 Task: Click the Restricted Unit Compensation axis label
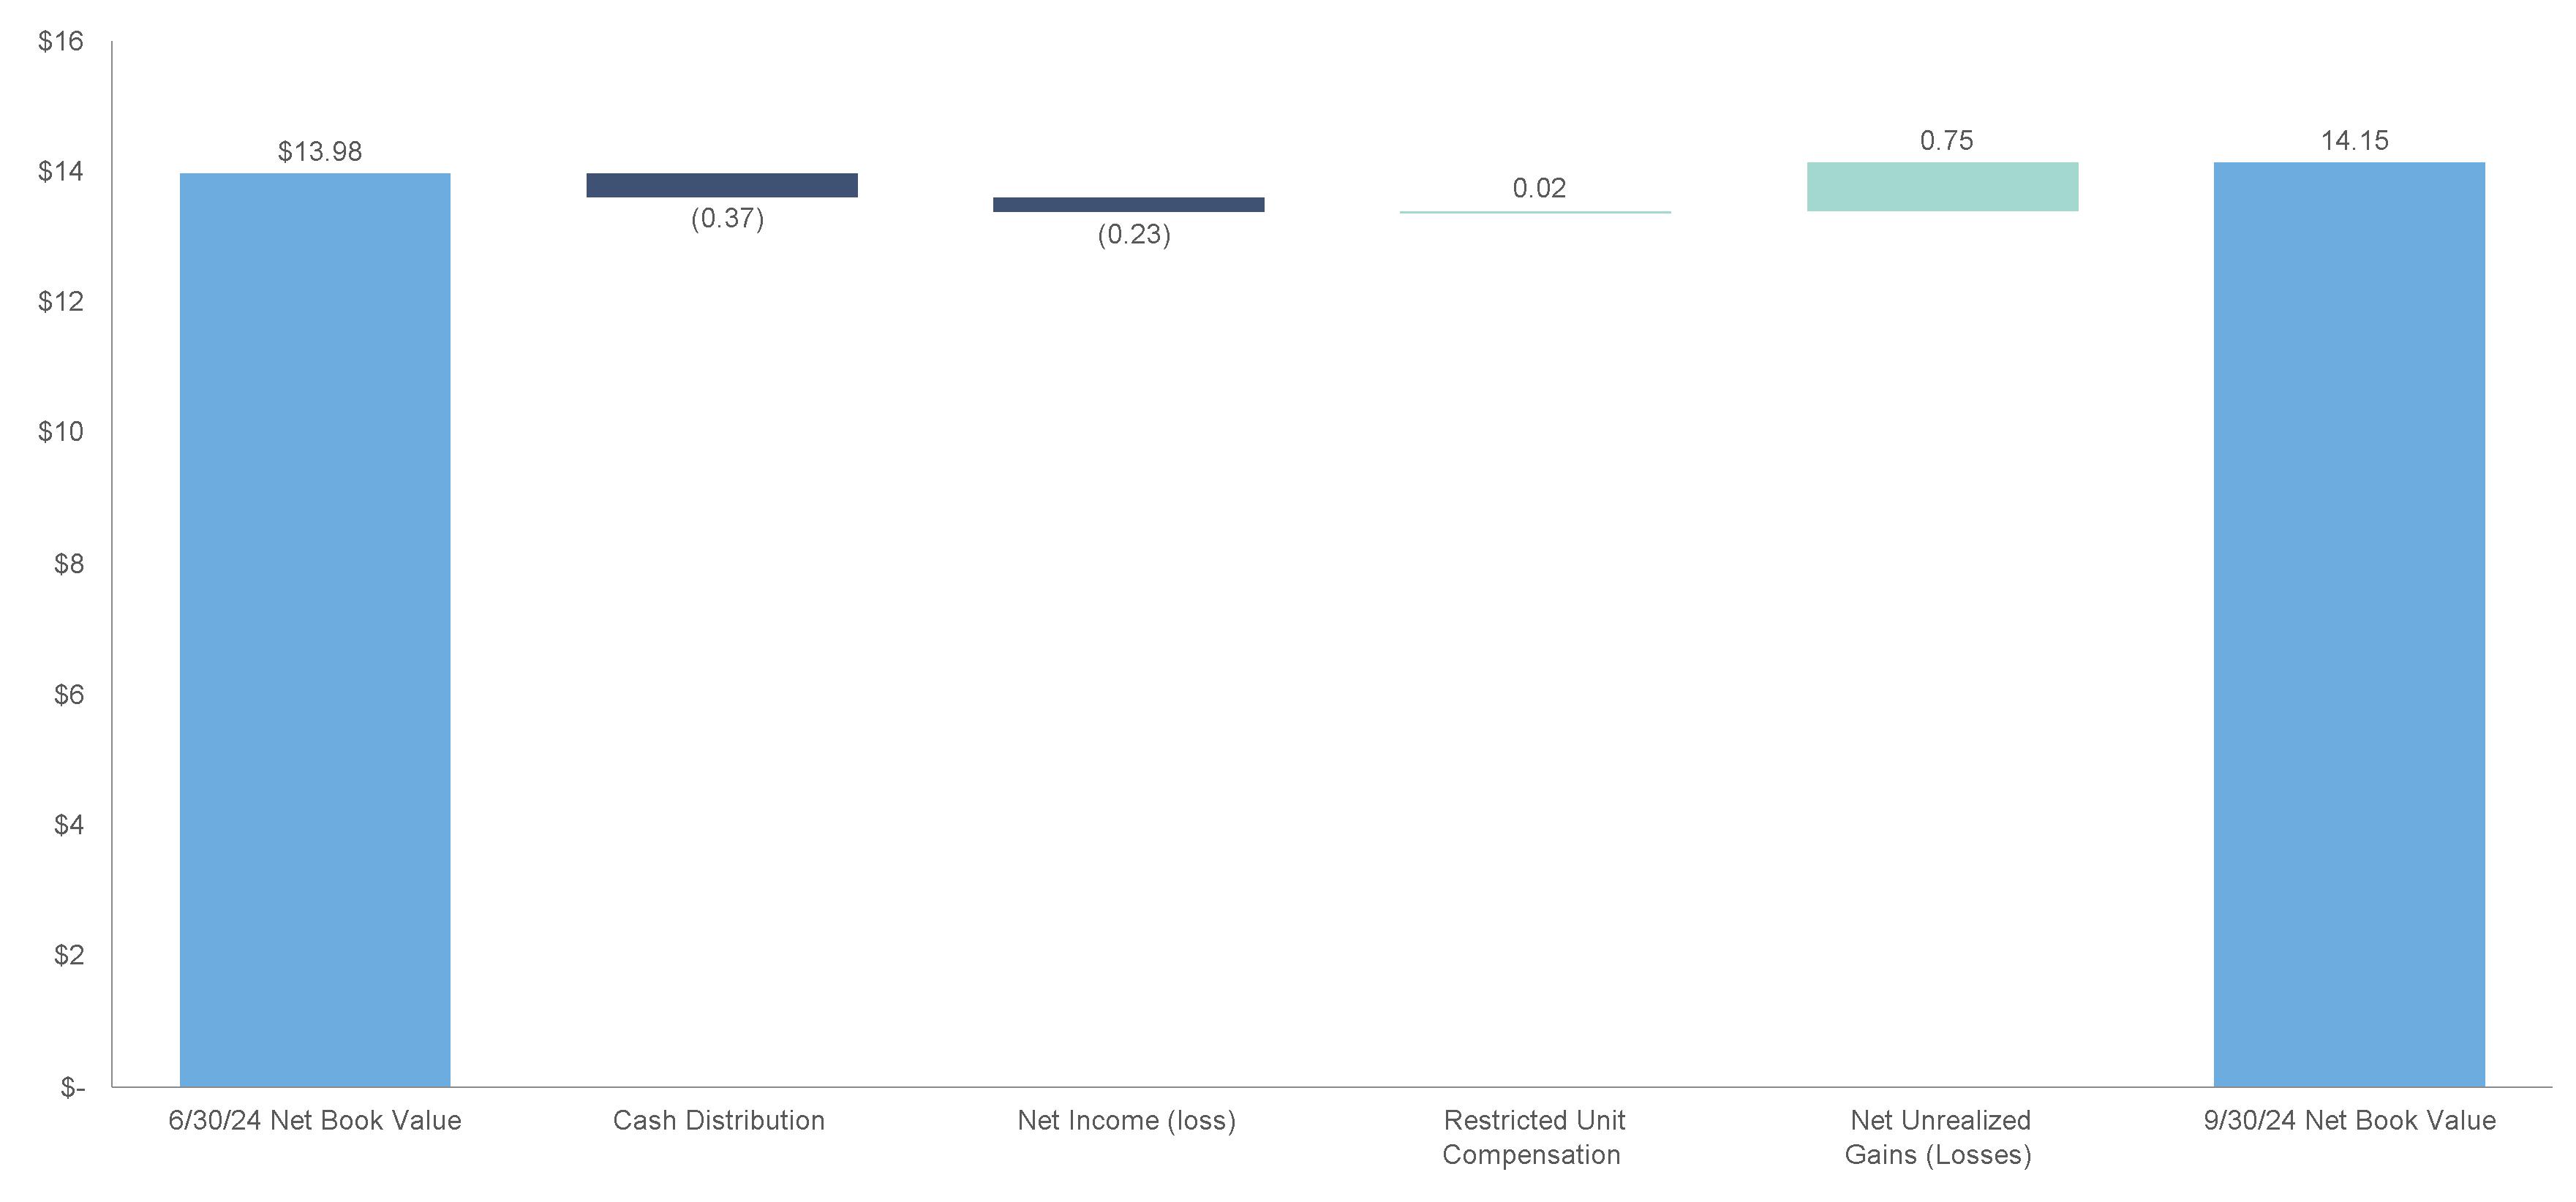tap(1533, 1137)
